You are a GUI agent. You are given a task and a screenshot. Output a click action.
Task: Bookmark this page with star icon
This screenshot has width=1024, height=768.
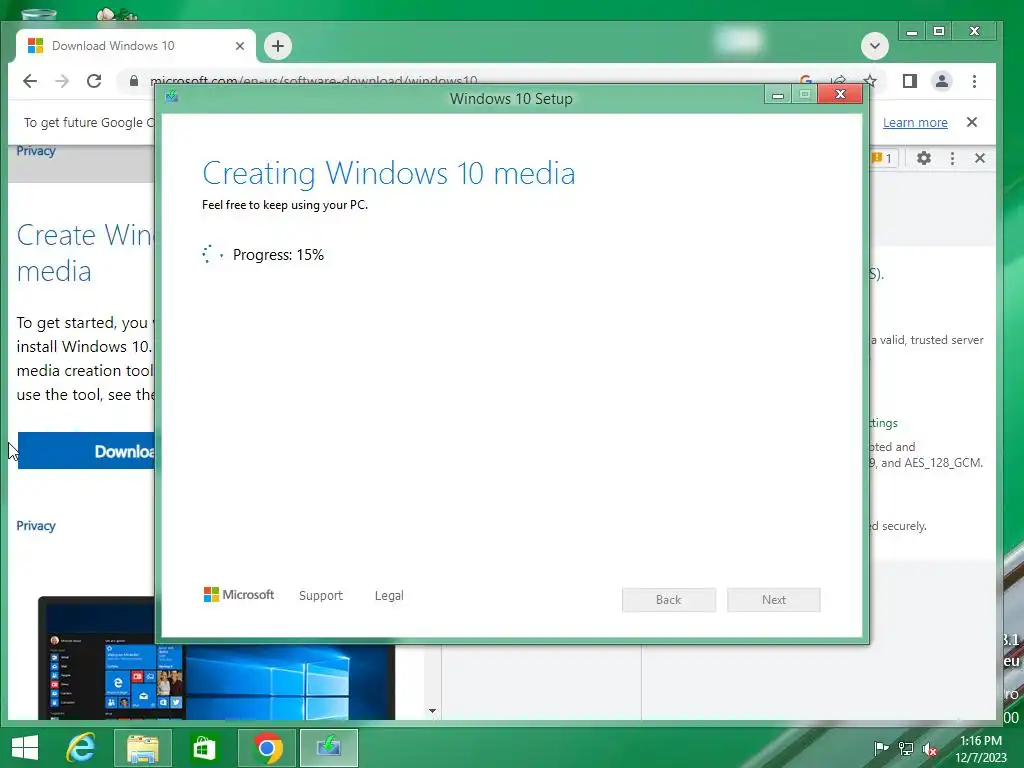point(870,79)
